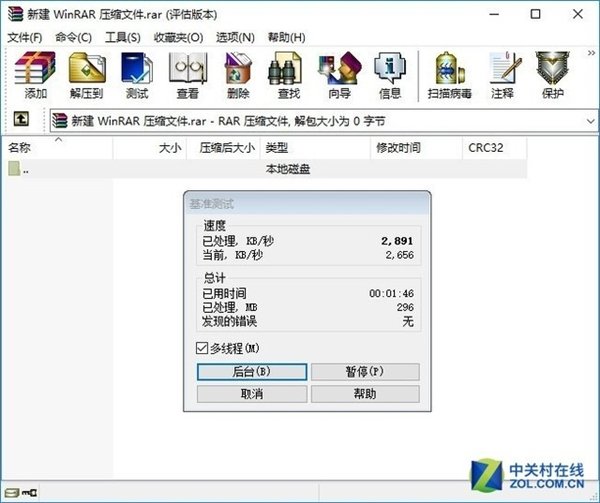This screenshot has width=600, height=503.
Task: Uncheck the 多线程(M) multithreading checkbox
Action: (x=202, y=348)
